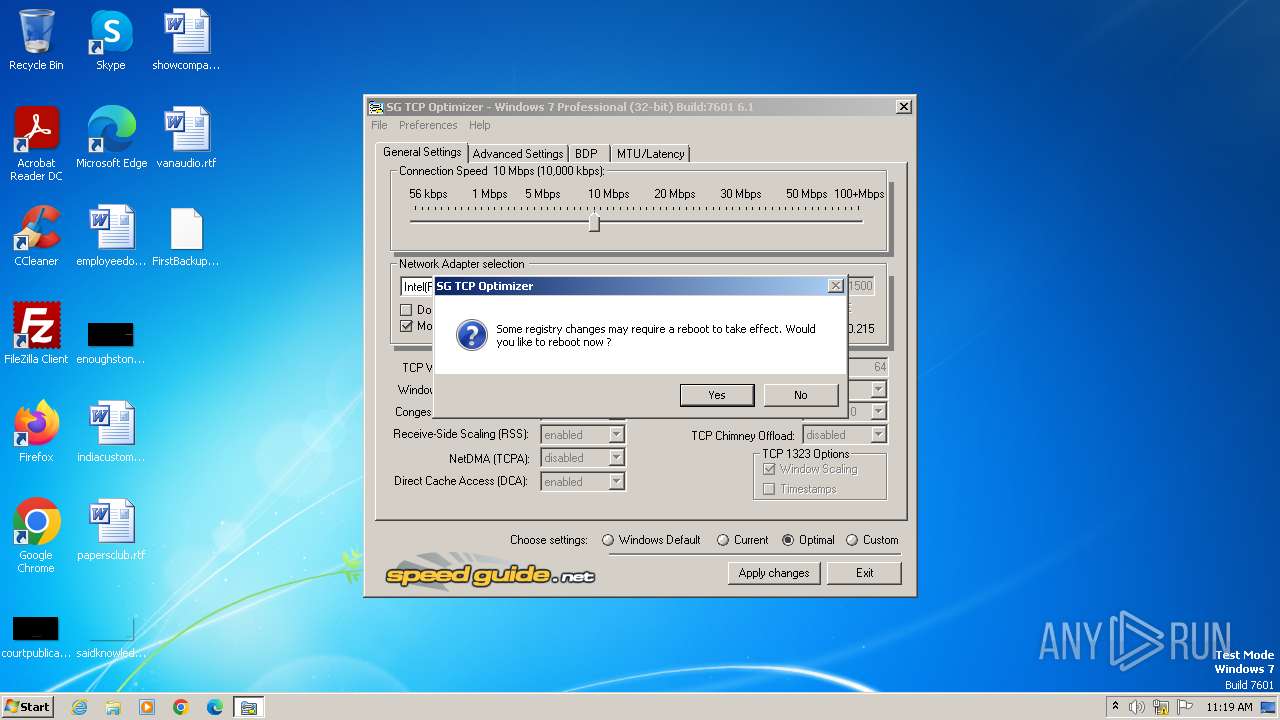Open the Preferences menu
The height and width of the screenshot is (720, 1280).
point(428,125)
